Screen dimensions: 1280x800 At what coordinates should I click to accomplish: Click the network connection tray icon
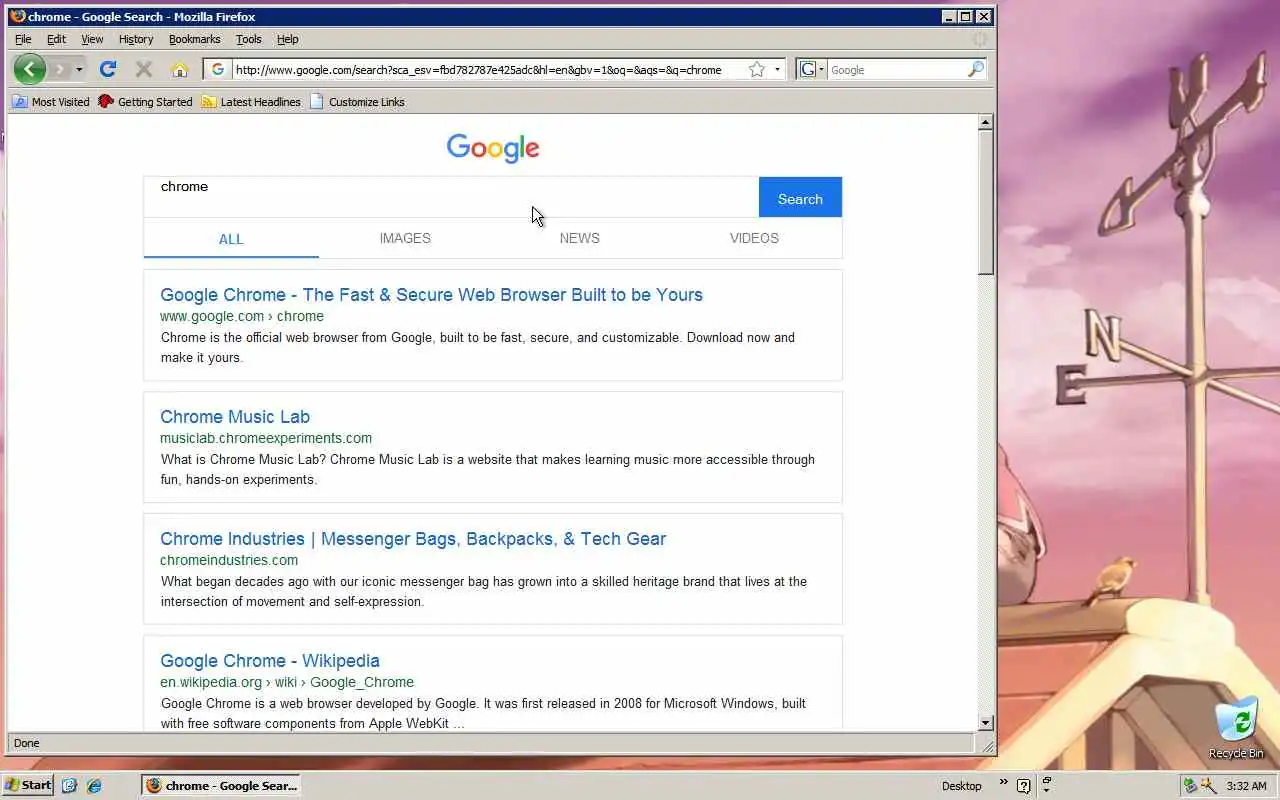(x=1190, y=786)
